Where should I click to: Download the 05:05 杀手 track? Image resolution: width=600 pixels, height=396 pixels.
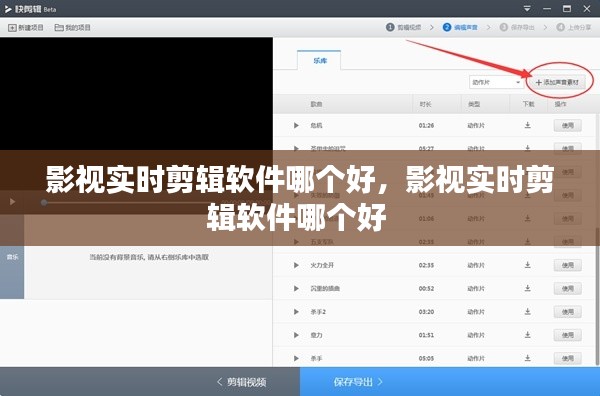(528, 358)
